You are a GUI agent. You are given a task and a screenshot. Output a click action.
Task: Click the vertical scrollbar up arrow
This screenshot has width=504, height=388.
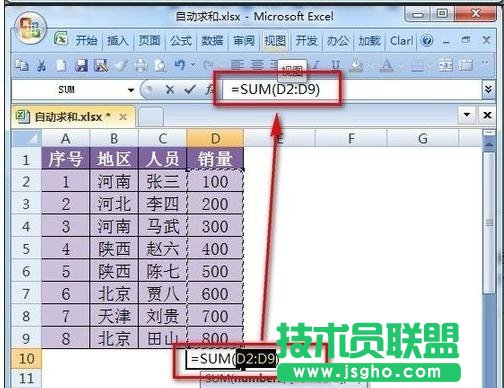(489, 144)
